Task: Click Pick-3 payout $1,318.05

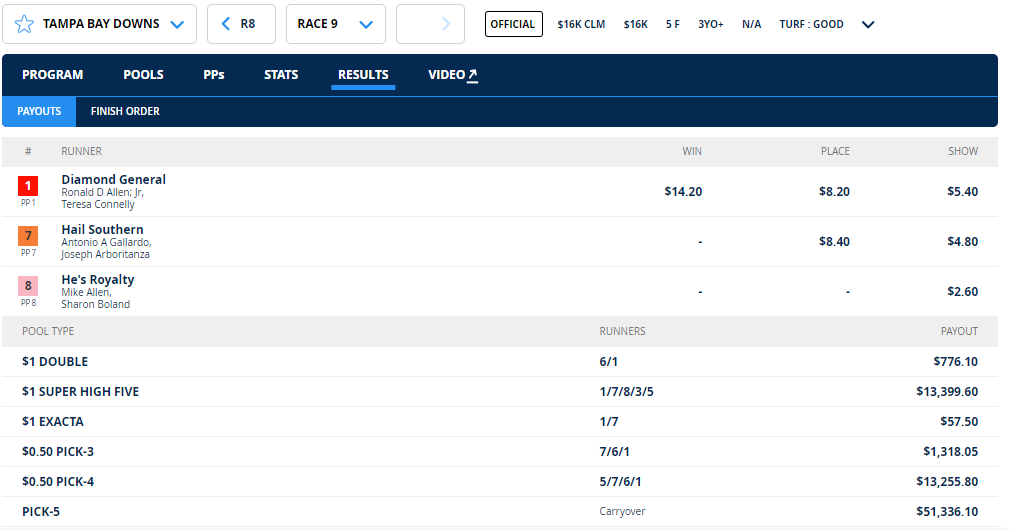Action: (x=950, y=452)
